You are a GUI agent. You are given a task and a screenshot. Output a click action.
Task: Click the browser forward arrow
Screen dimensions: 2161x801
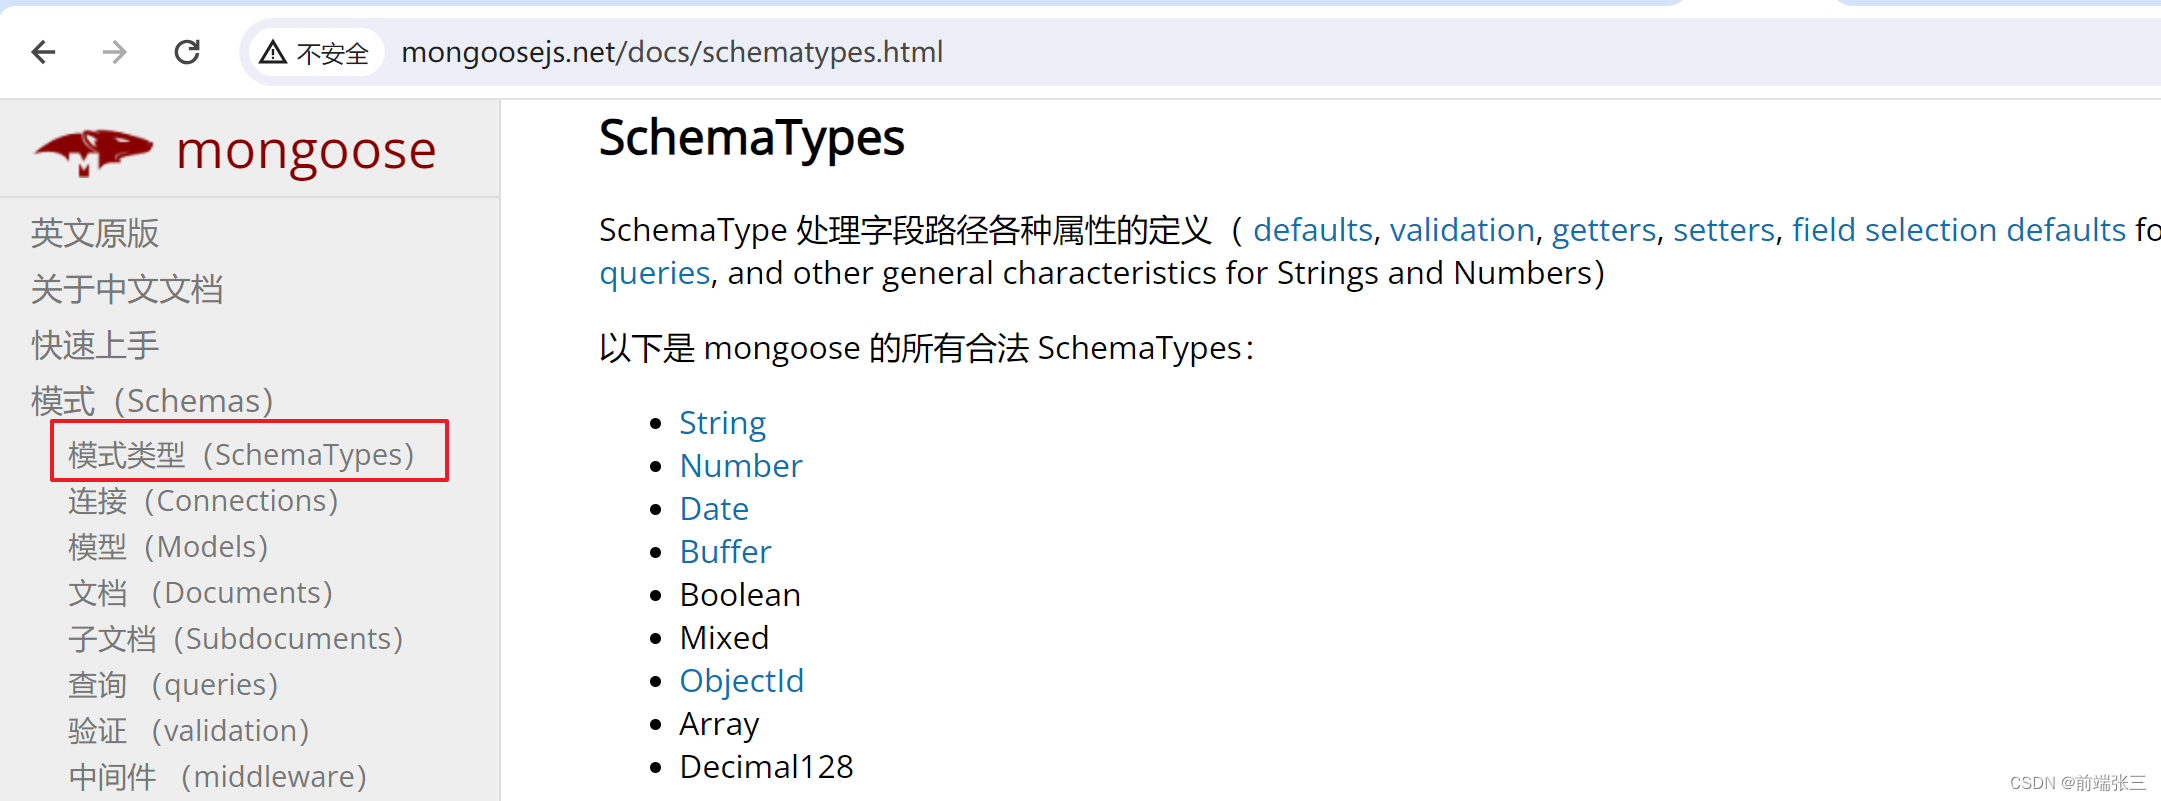115,52
